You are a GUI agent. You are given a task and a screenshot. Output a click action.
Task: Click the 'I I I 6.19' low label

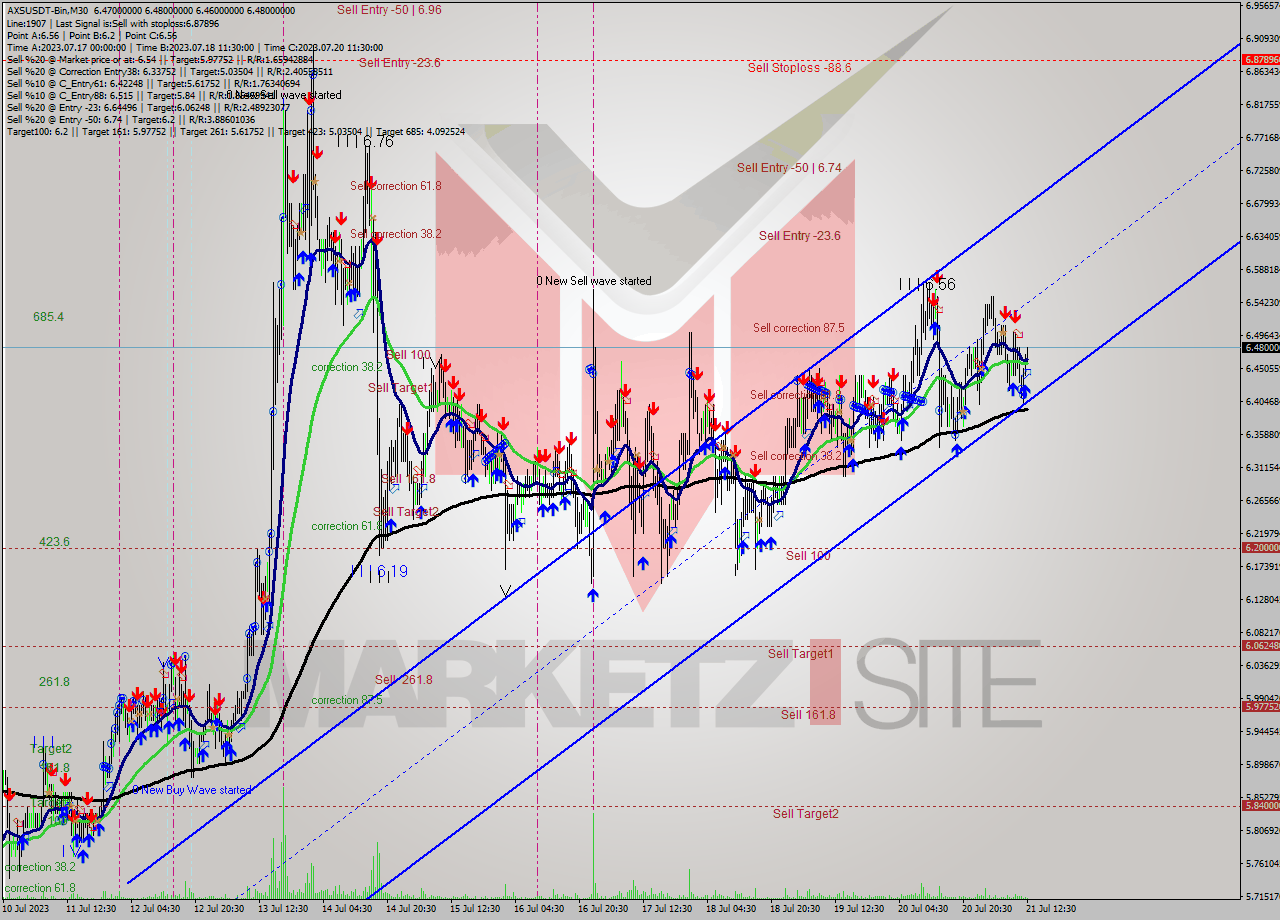click(379, 572)
